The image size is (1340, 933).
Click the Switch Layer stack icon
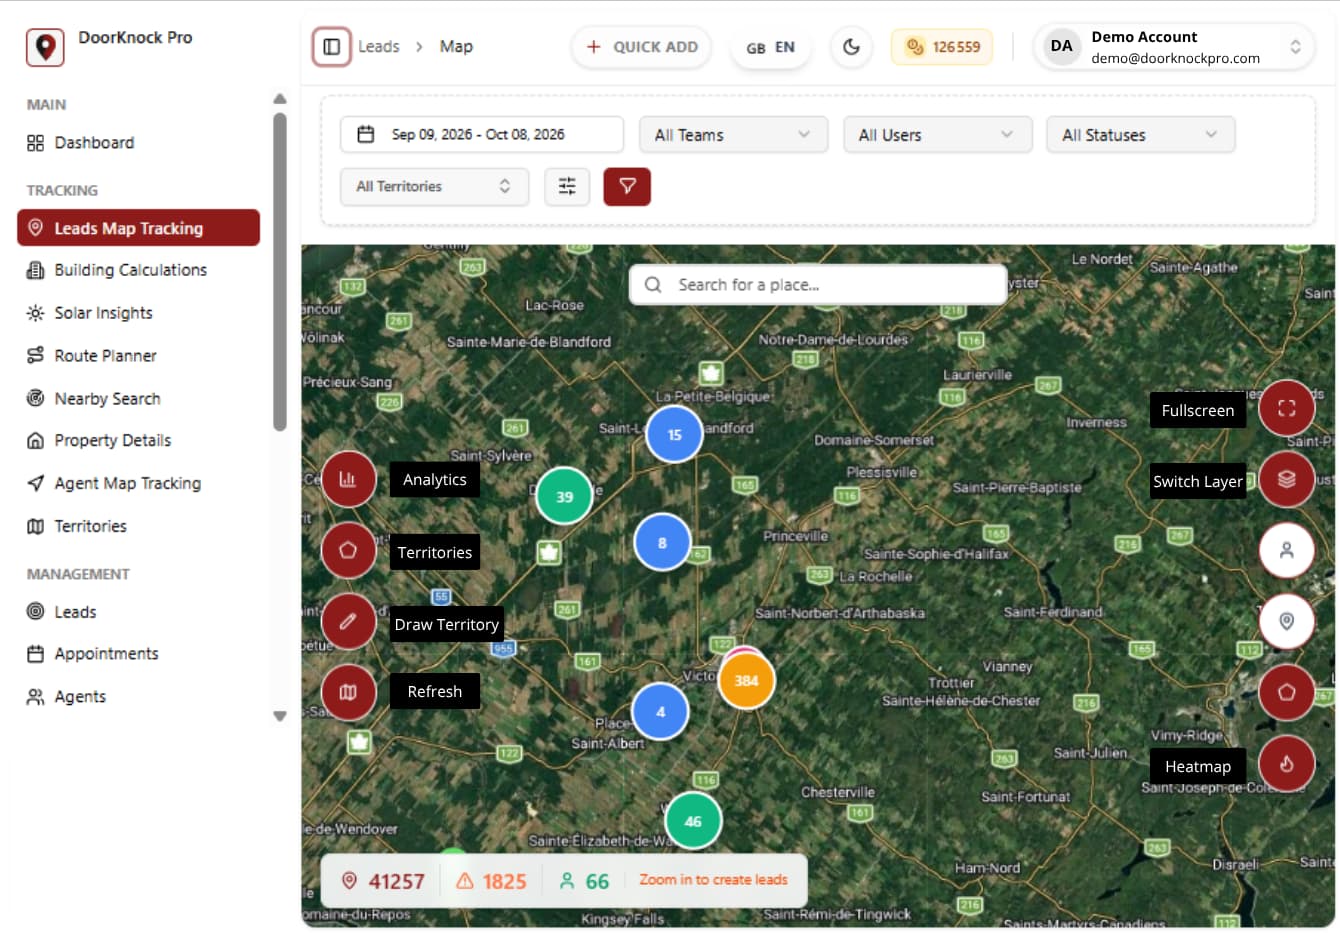pyautogui.click(x=1286, y=479)
